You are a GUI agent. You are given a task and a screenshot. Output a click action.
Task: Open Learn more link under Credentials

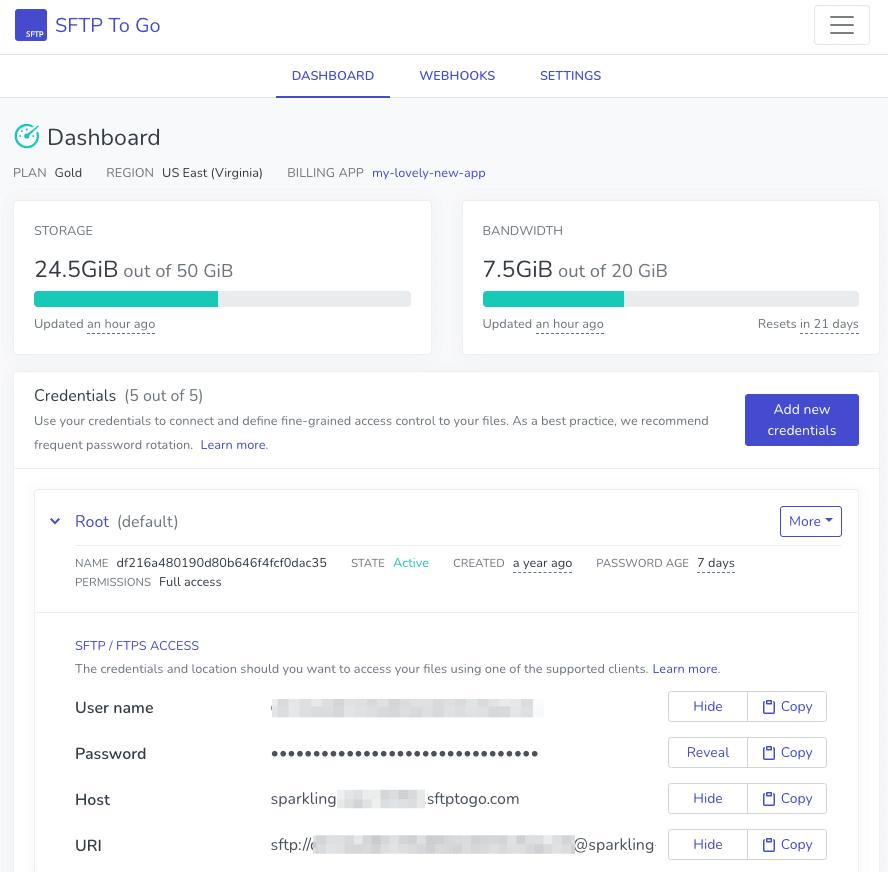click(233, 445)
